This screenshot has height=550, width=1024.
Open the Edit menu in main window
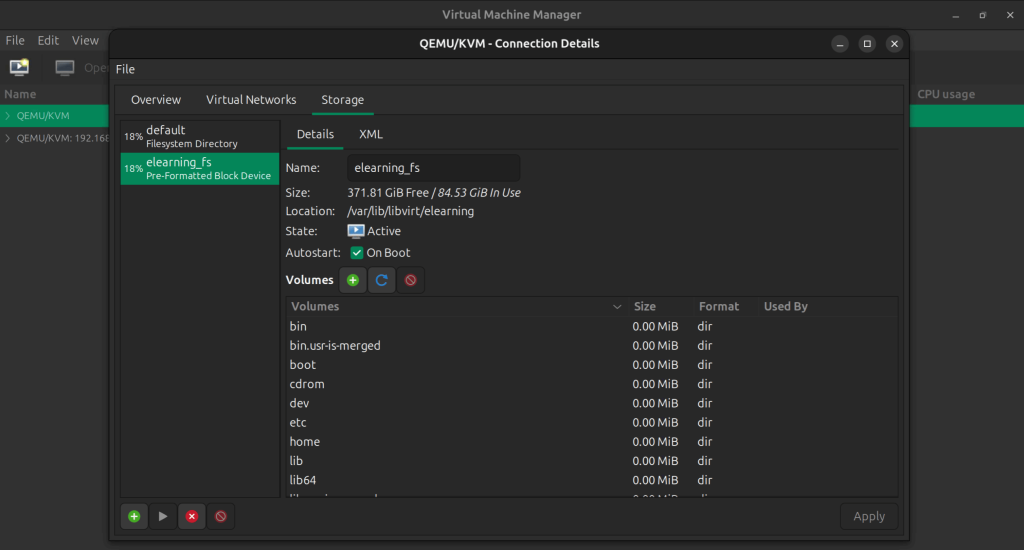coord(48,40)
